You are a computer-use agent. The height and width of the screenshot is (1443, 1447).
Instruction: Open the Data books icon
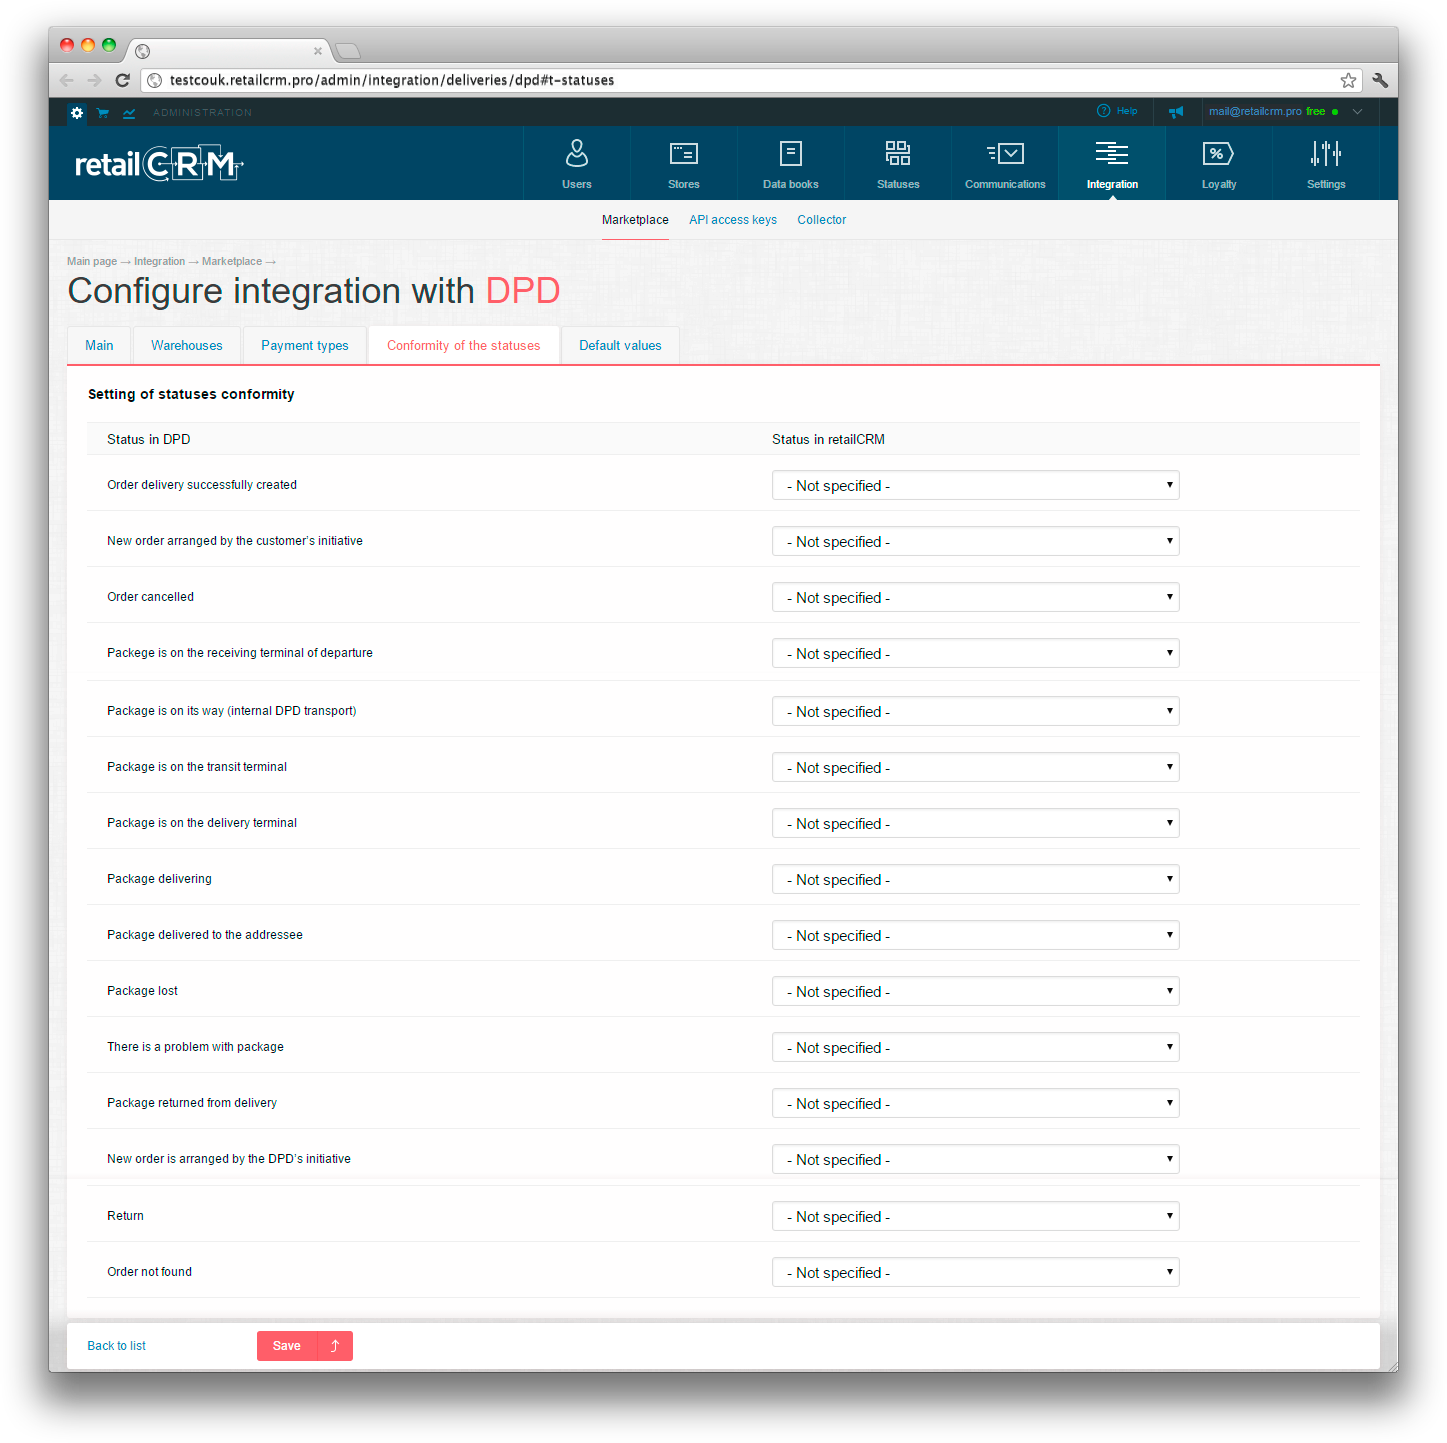coord(790,154)
